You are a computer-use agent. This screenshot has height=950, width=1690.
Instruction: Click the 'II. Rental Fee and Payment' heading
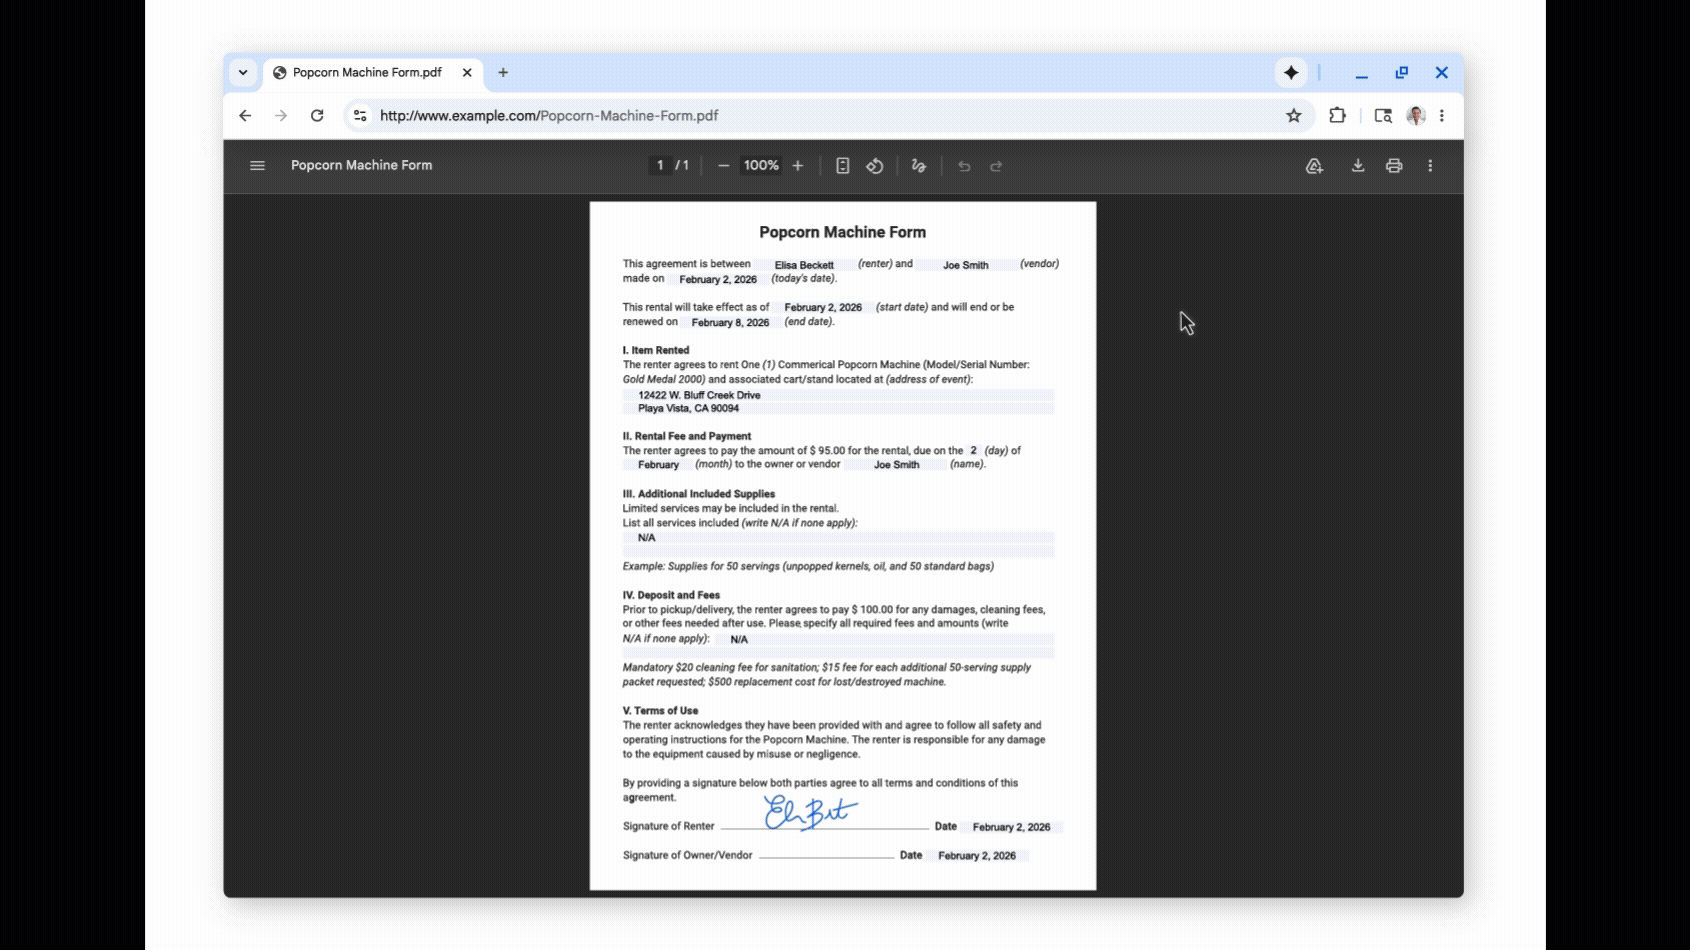tap(687, 437)
